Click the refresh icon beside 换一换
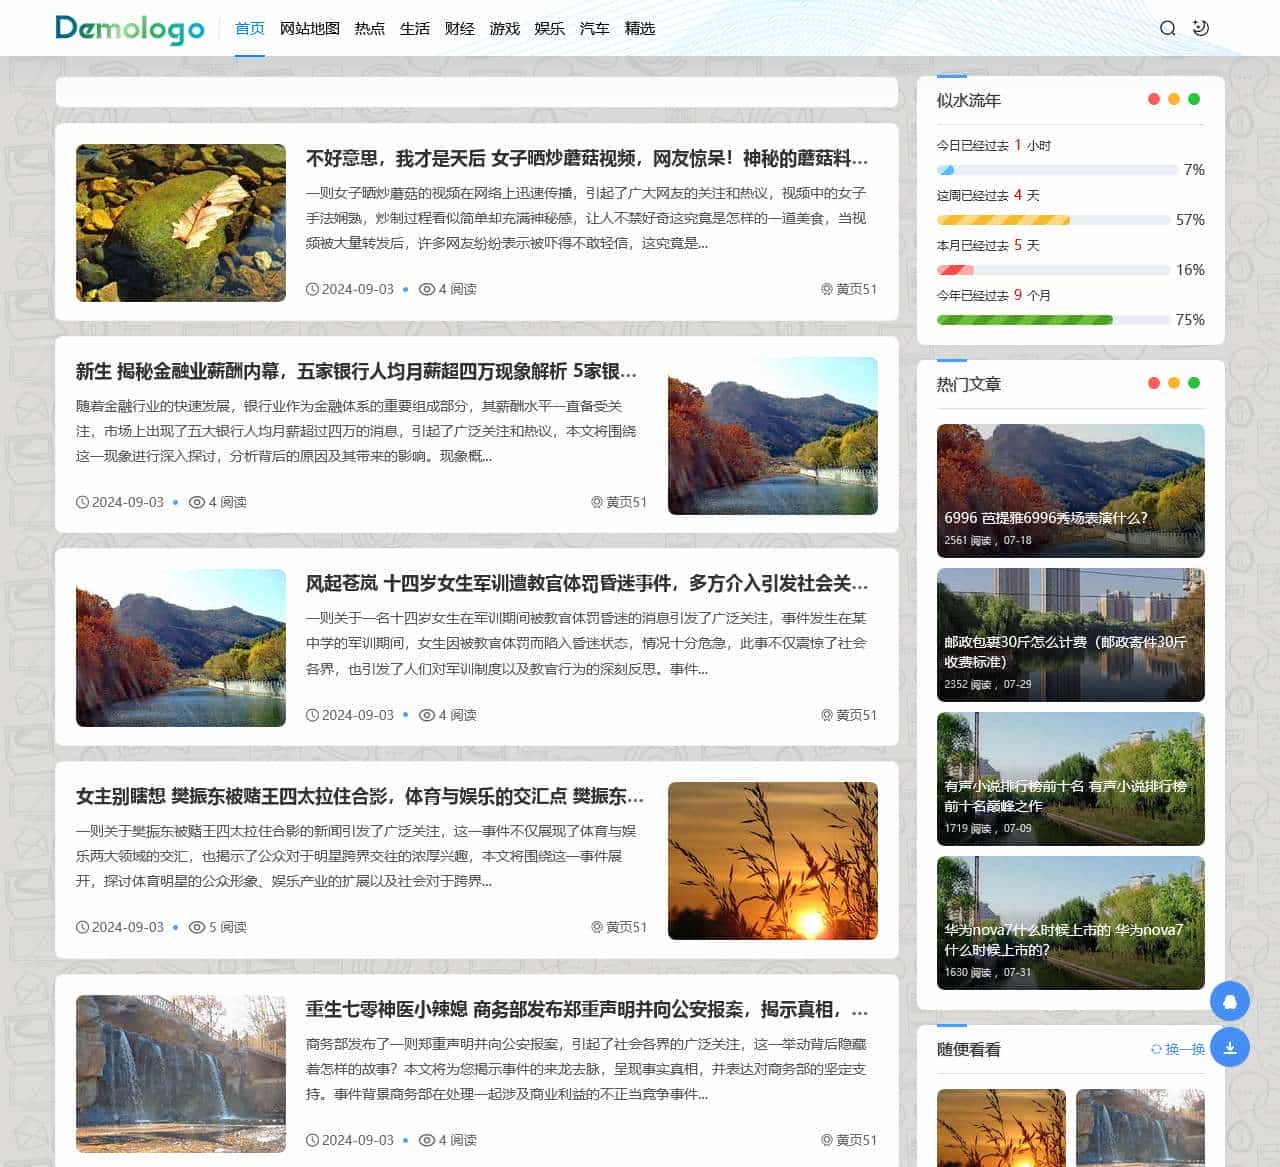Screen dimensions: 1280x1167 pyautogui.click(x=1155, y=1049)
